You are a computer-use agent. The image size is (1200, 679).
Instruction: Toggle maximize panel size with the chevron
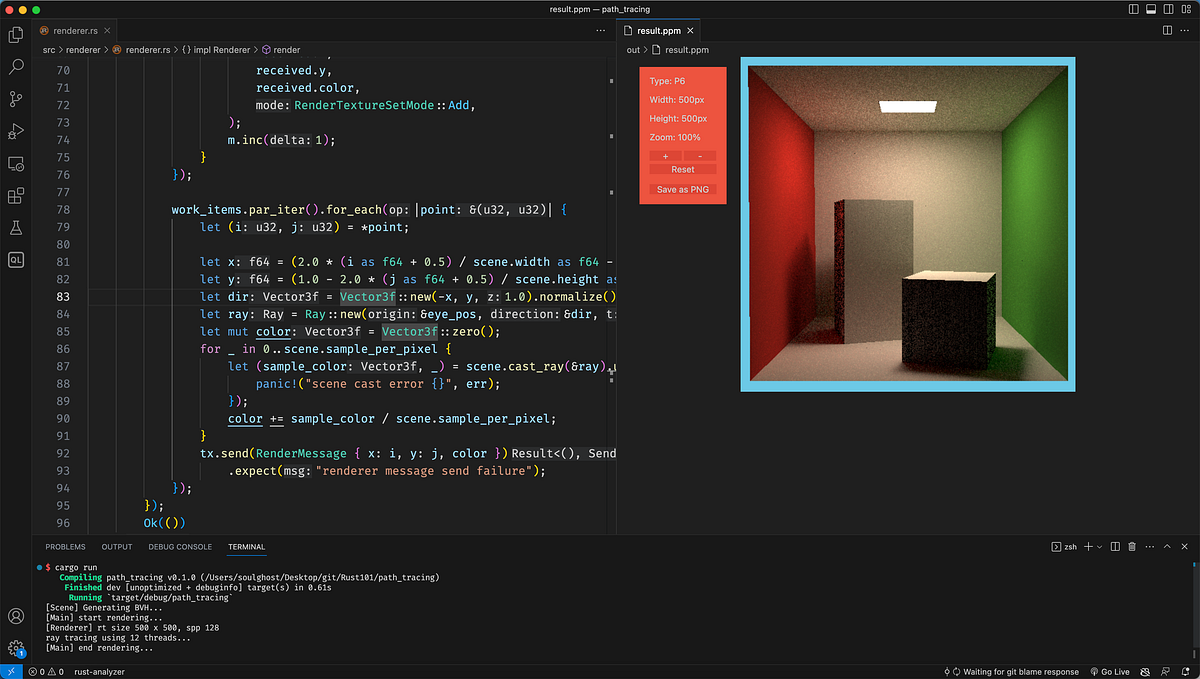[1167, 547]
